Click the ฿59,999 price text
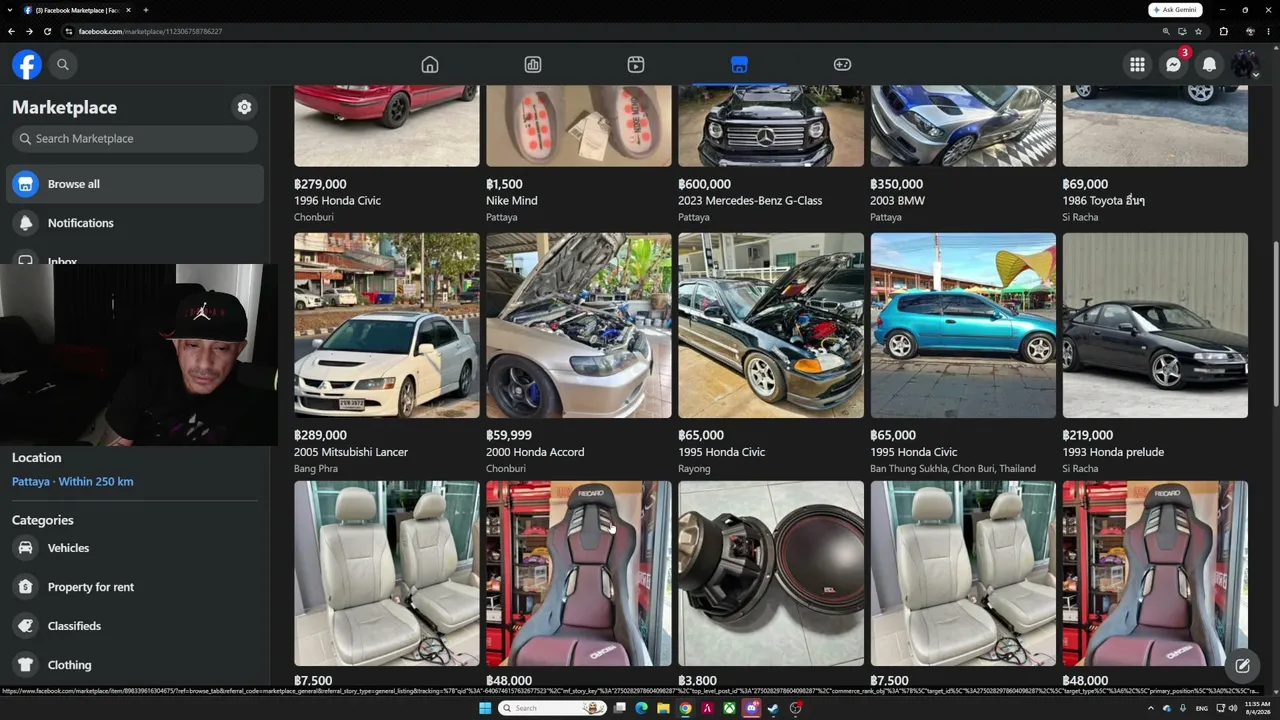Viewport: 1280px width, 720px height. click(509, 436)
